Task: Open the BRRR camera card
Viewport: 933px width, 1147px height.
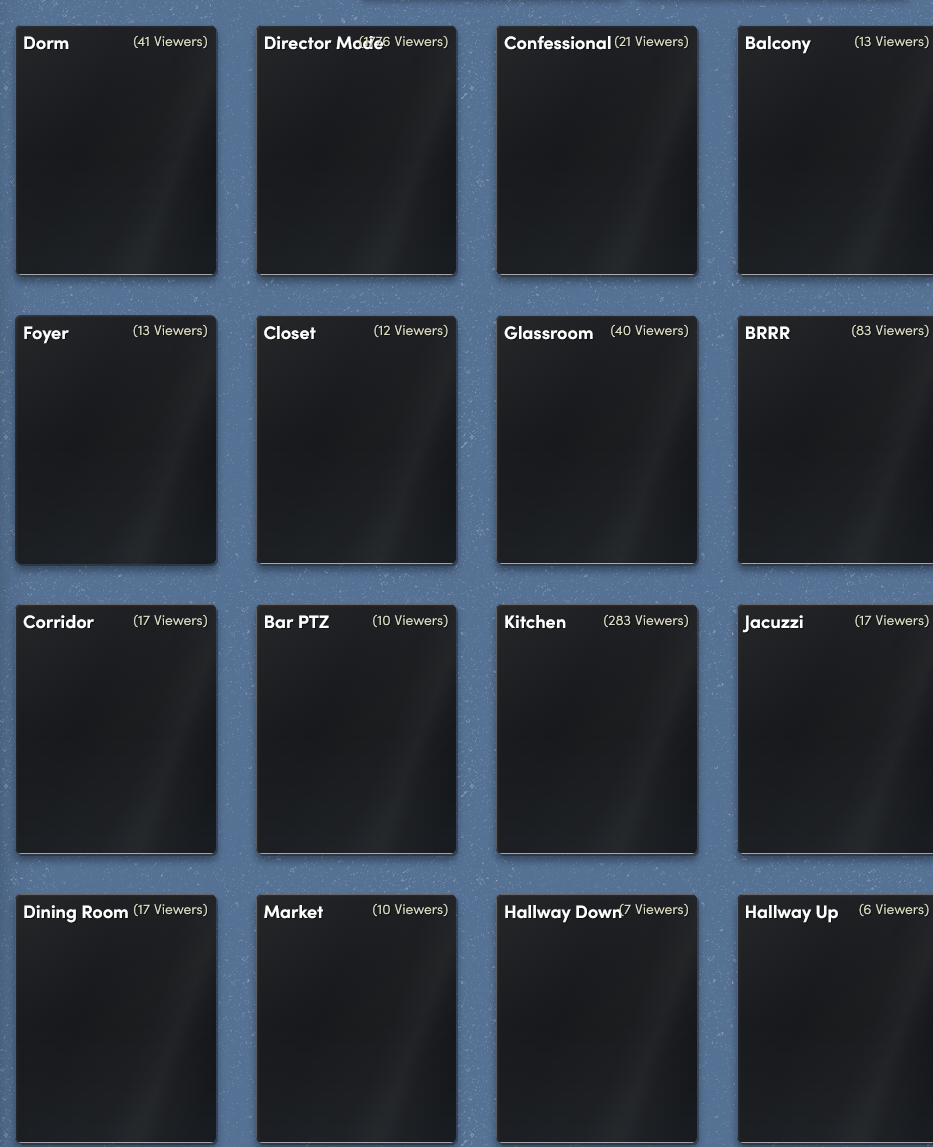Action: coord(835,440)
